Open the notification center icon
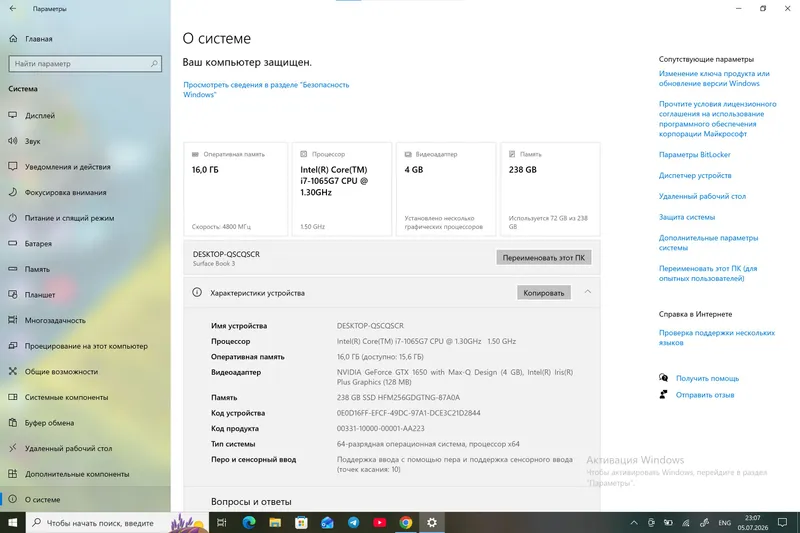This screenshot has height=533, width=800. 783,523
